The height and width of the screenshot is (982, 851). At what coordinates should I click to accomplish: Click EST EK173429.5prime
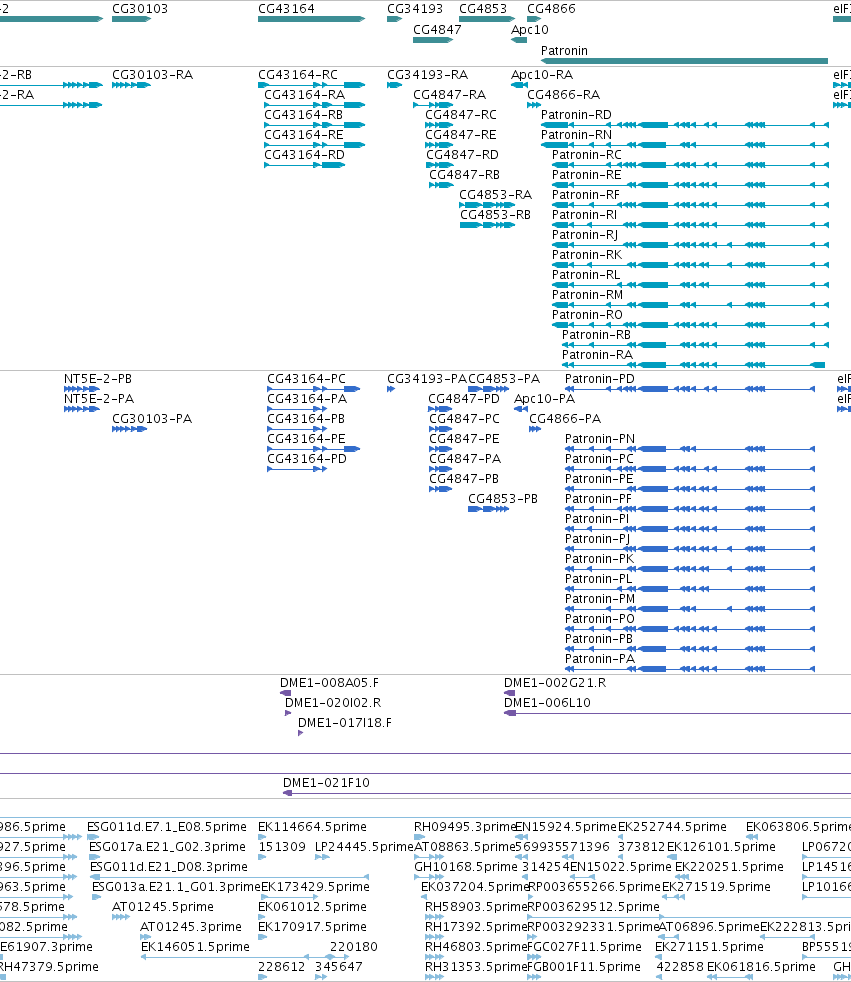click(x=315, y=888)
